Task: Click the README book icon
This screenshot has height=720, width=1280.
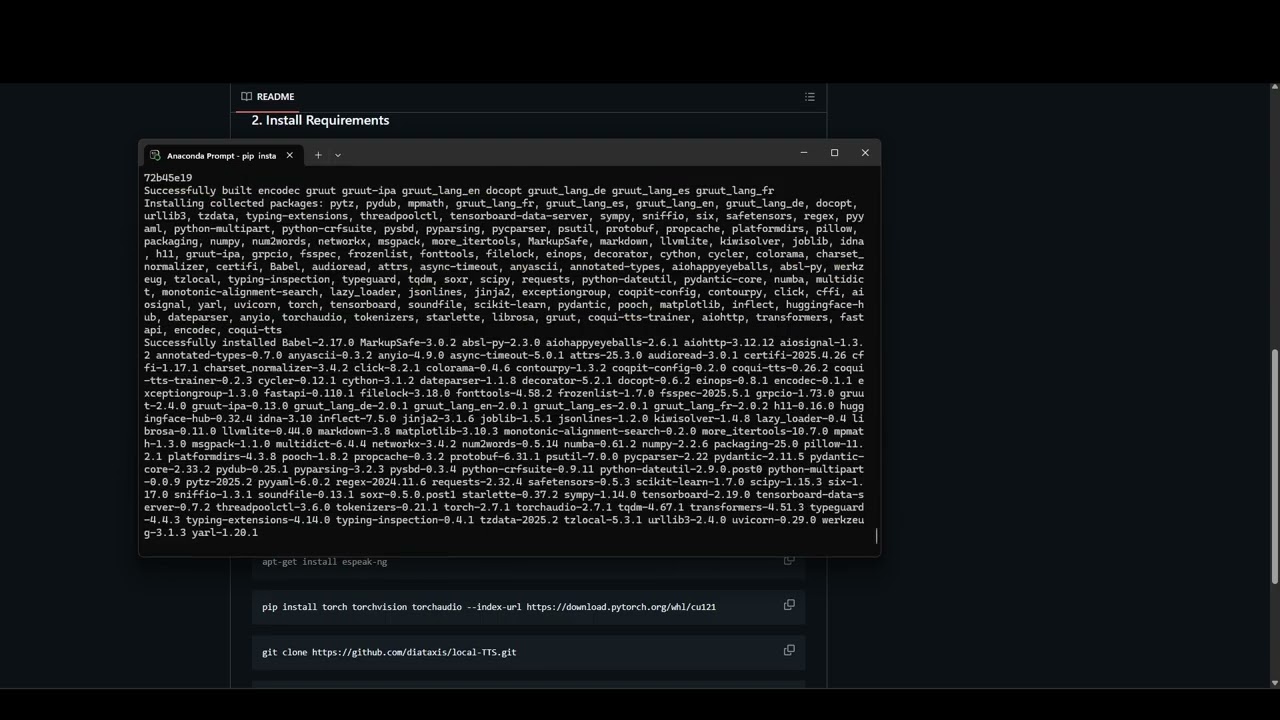Action: pos(246,97)
